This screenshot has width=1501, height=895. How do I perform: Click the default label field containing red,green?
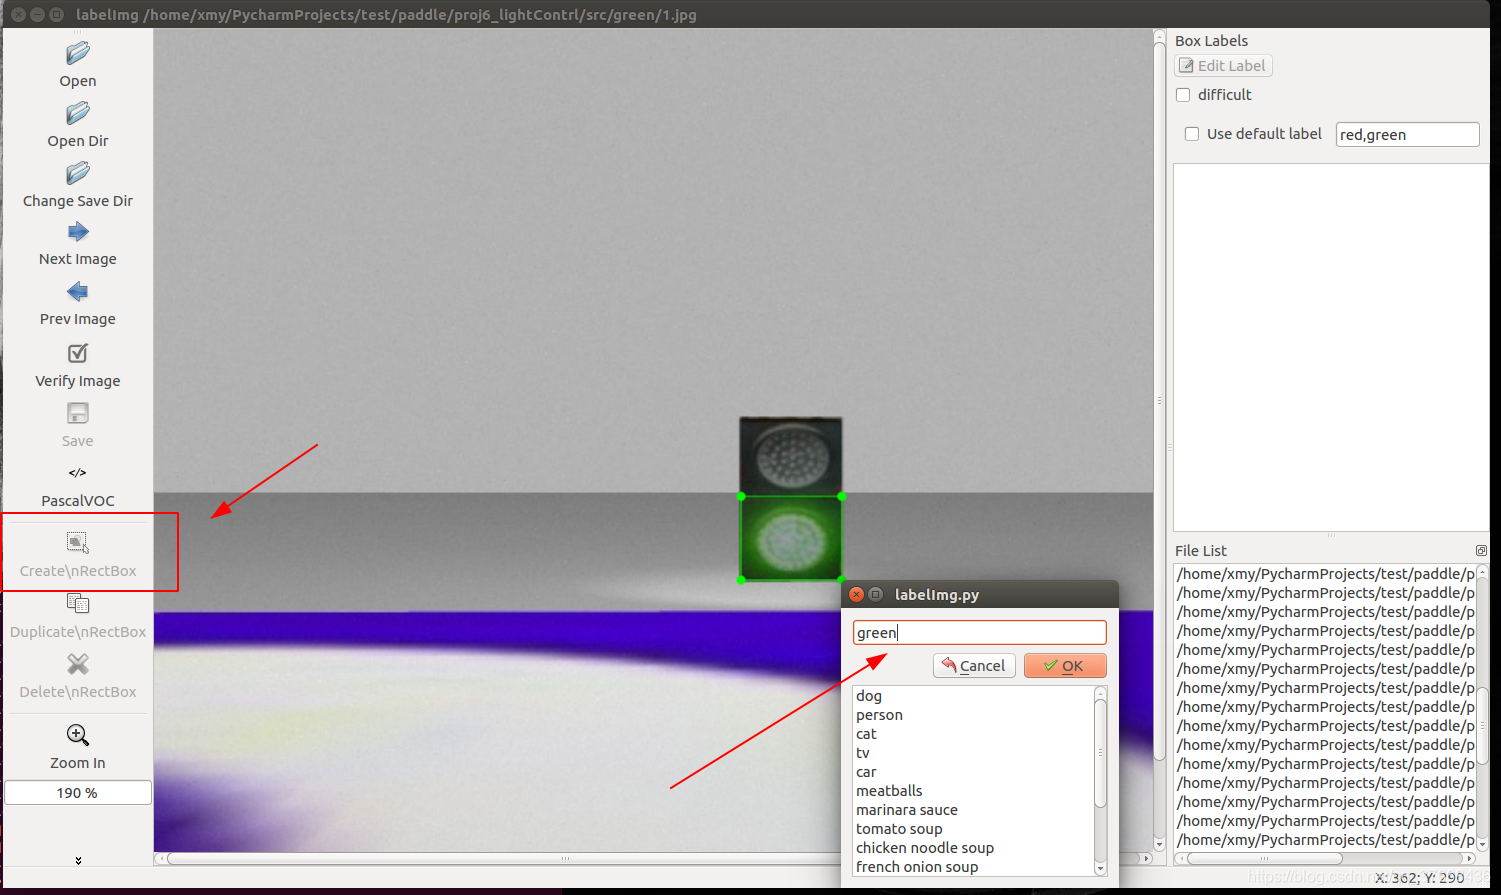pyautogui.click(x=1407, y=135)
